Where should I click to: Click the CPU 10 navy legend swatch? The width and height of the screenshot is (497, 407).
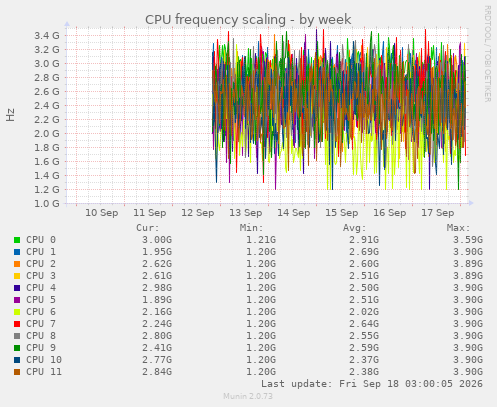click(x=17, y=360)
